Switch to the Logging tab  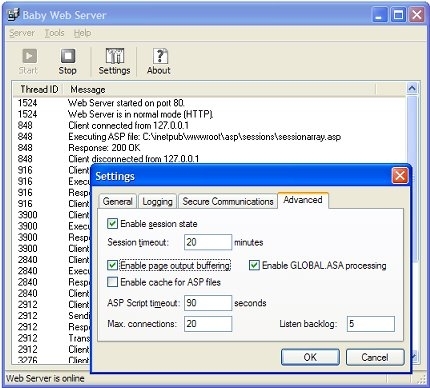click(157, 201)
